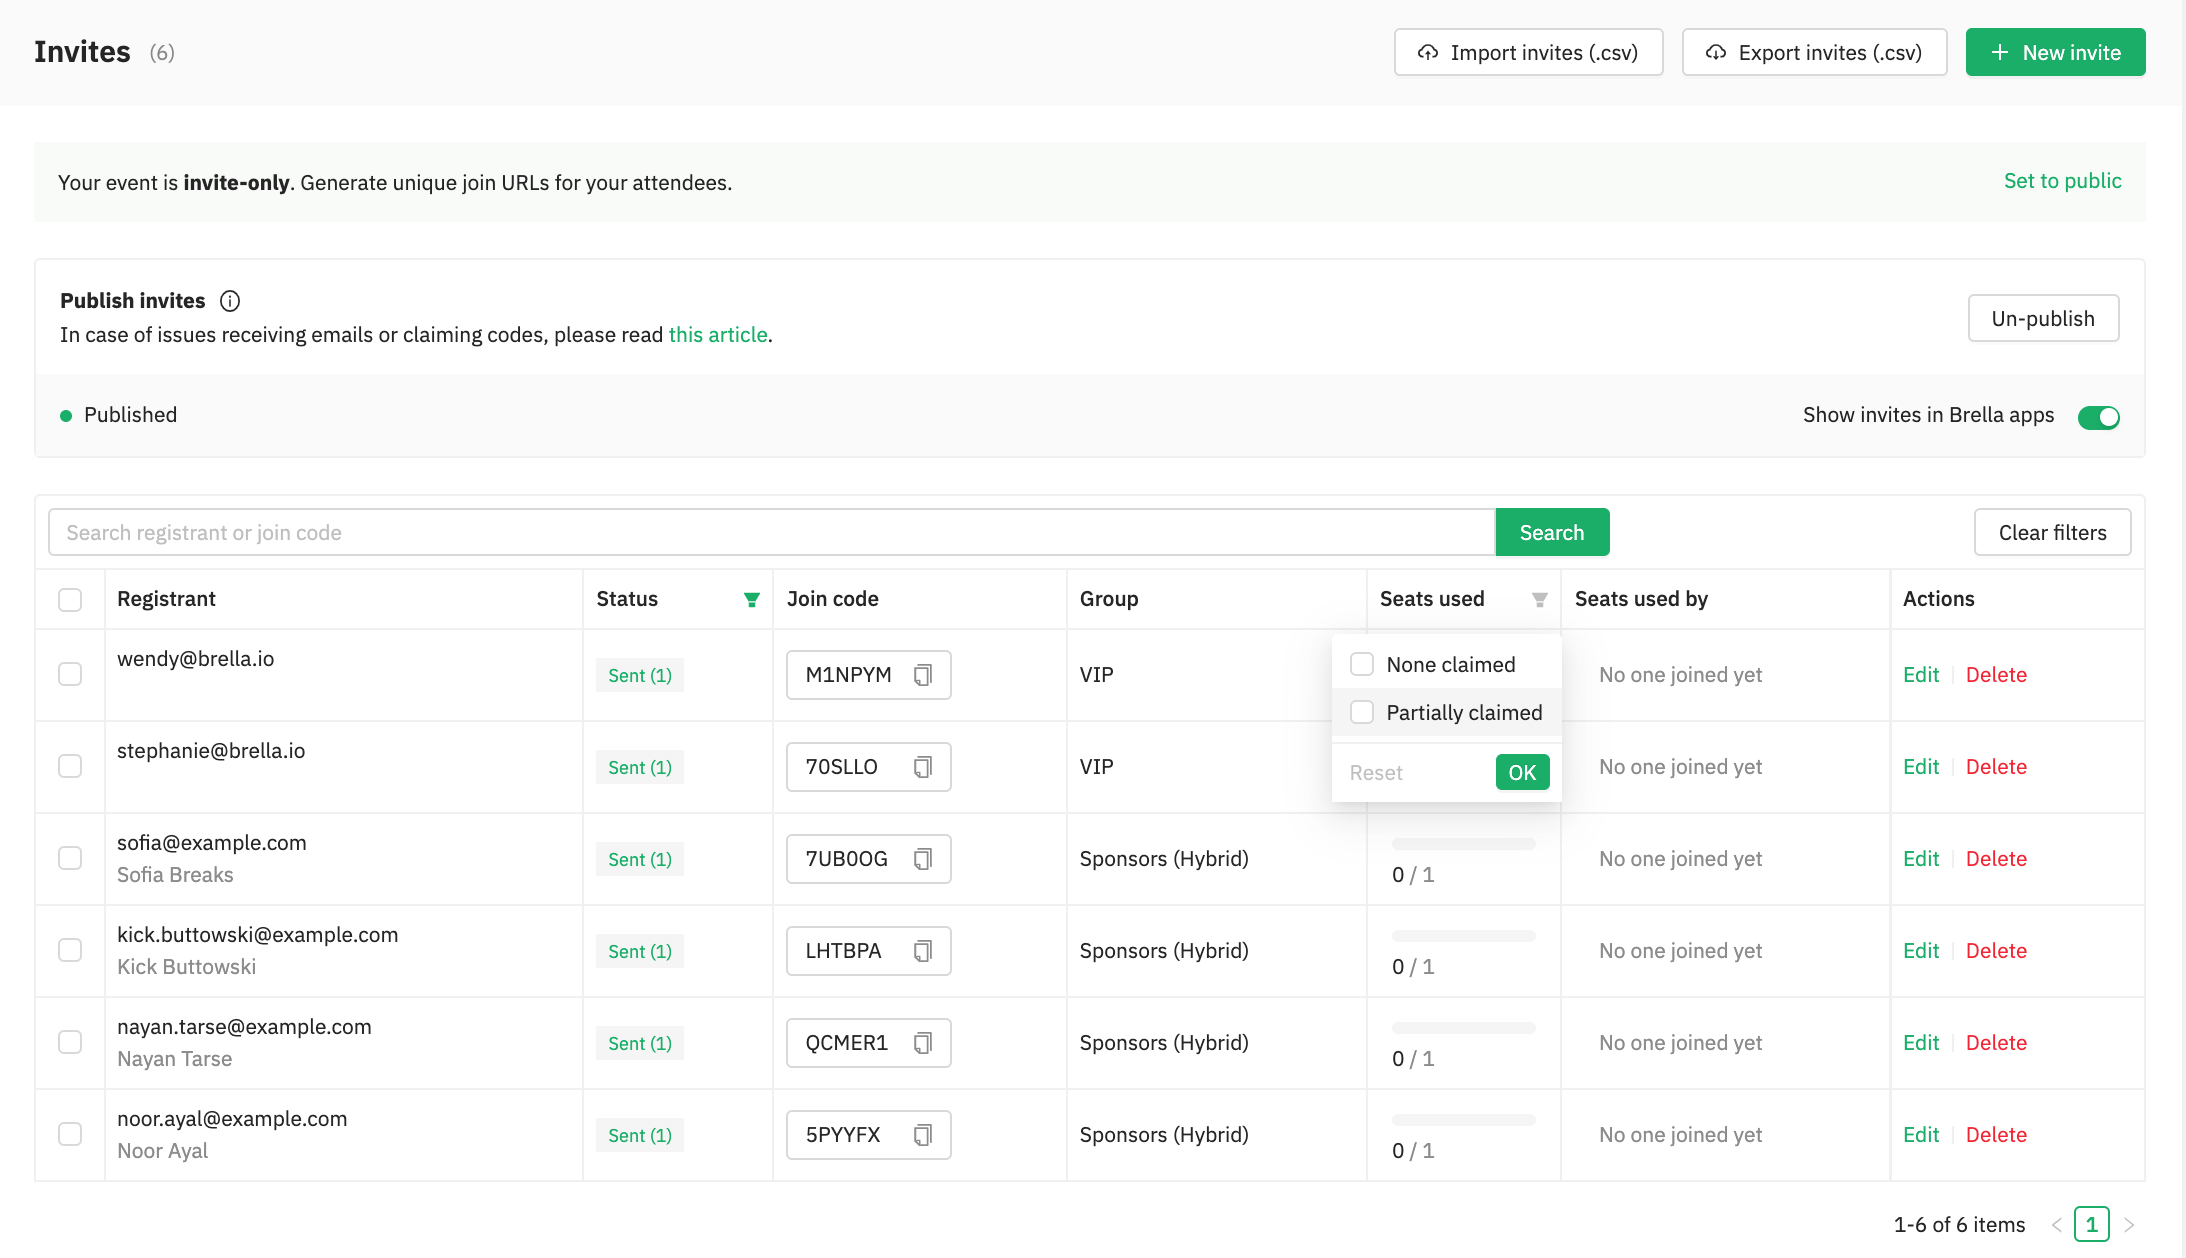
Task: Create a New invite
Action: pyautogui.click(x=2055, y=52)
